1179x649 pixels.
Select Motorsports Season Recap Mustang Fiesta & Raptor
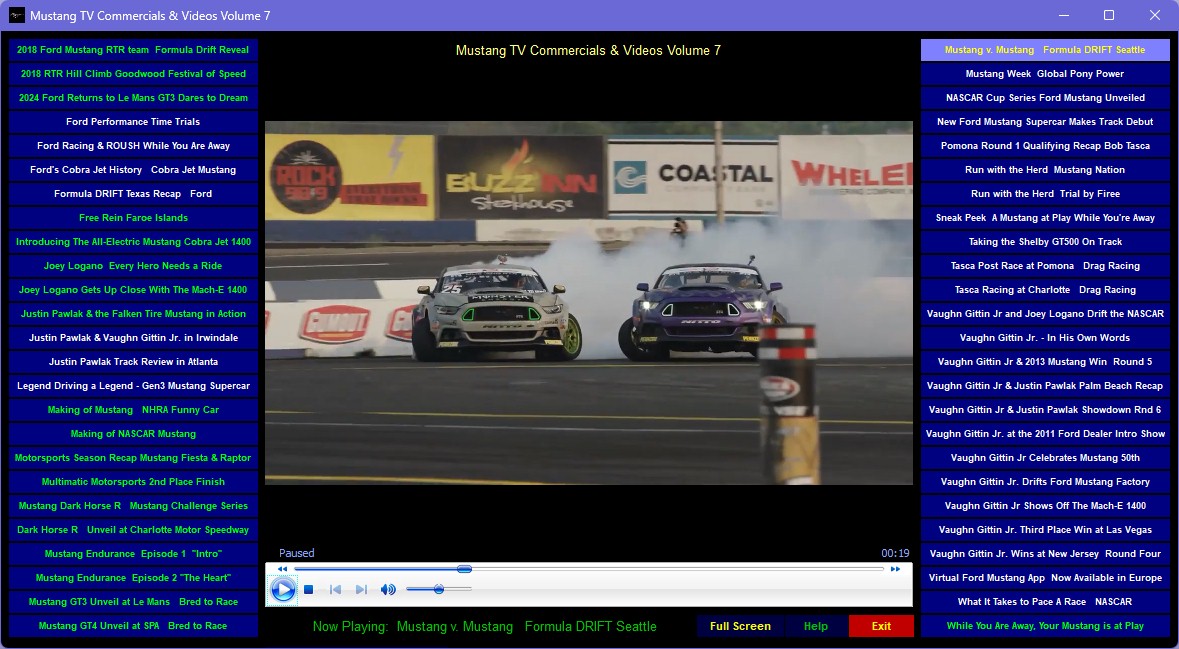[133, 458]
